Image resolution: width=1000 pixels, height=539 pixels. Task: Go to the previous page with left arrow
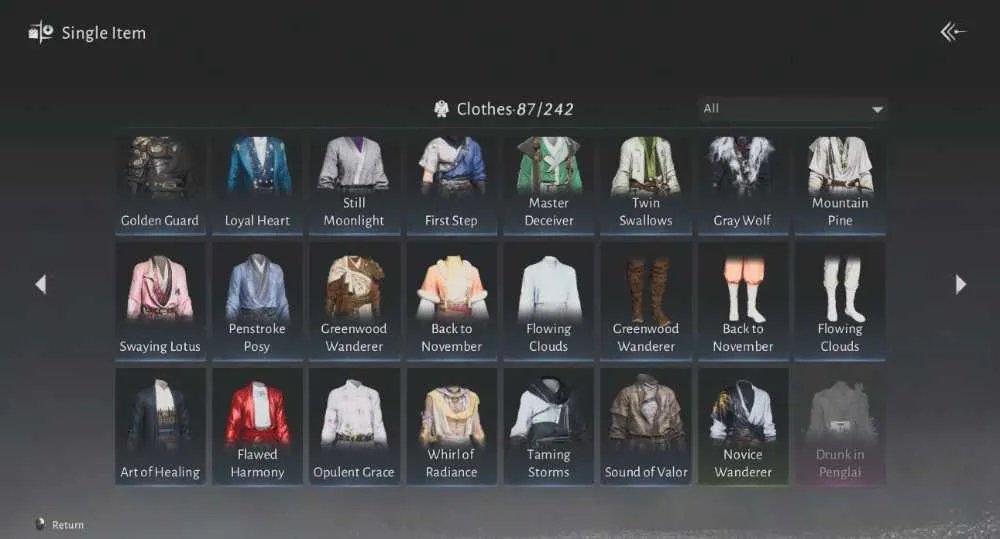(x=41, y=284)
